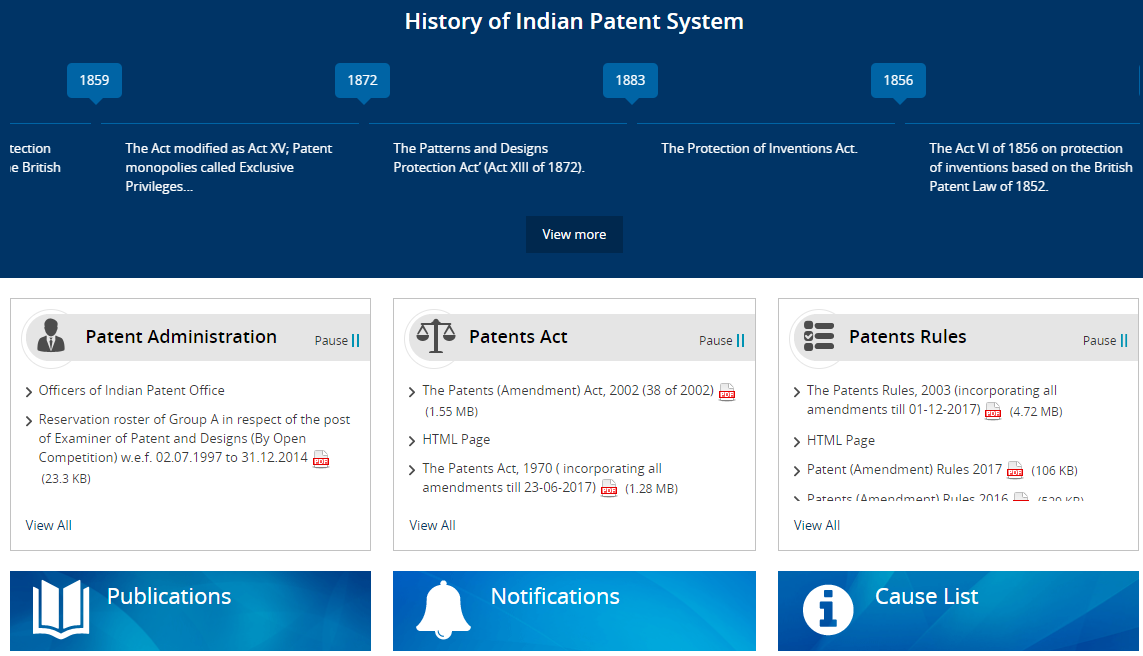Click the Patent Administration person icon
Viewport: 1143px width, 656px height.
49,338
